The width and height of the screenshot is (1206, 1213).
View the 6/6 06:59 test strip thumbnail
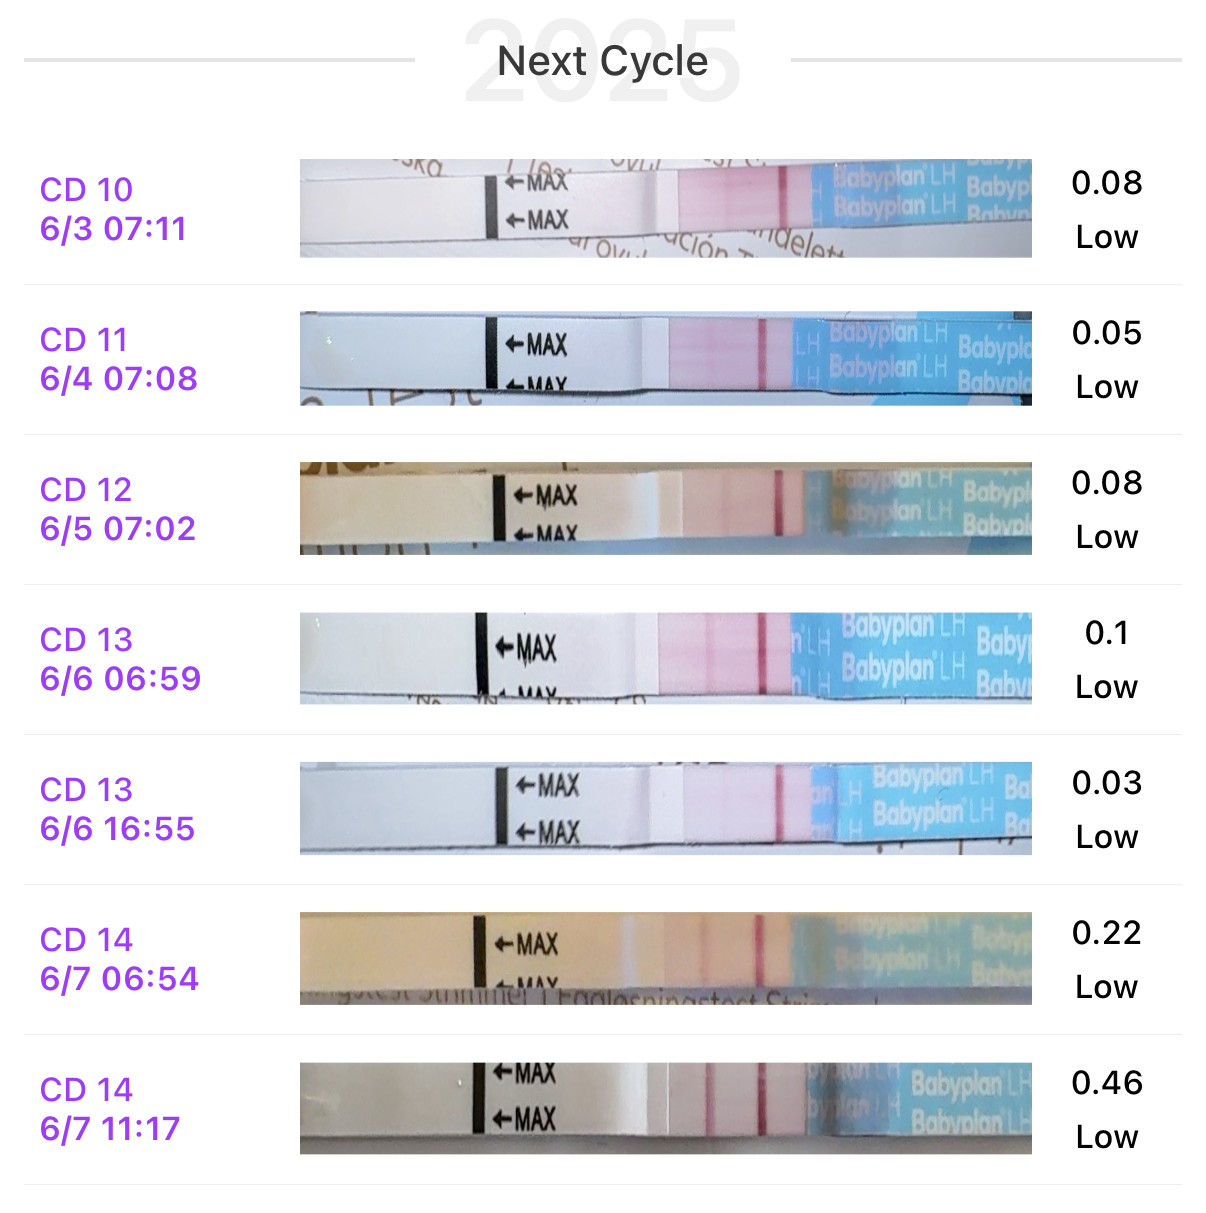pos(665,658)
